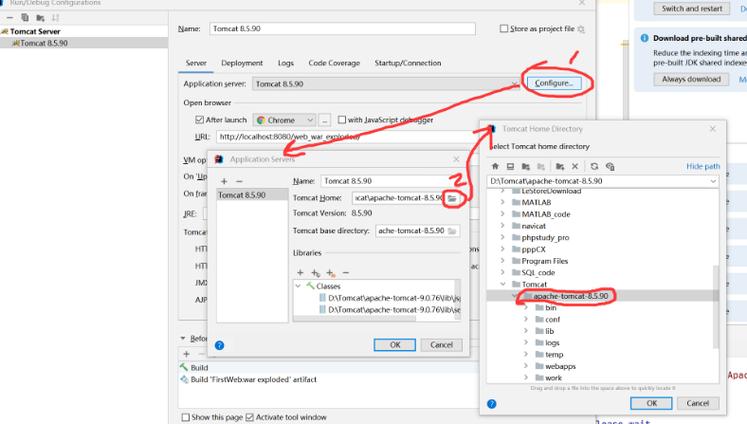Open path history dropdown in file chooser
The width and height of the screenshot is (747, 424).
713,181
